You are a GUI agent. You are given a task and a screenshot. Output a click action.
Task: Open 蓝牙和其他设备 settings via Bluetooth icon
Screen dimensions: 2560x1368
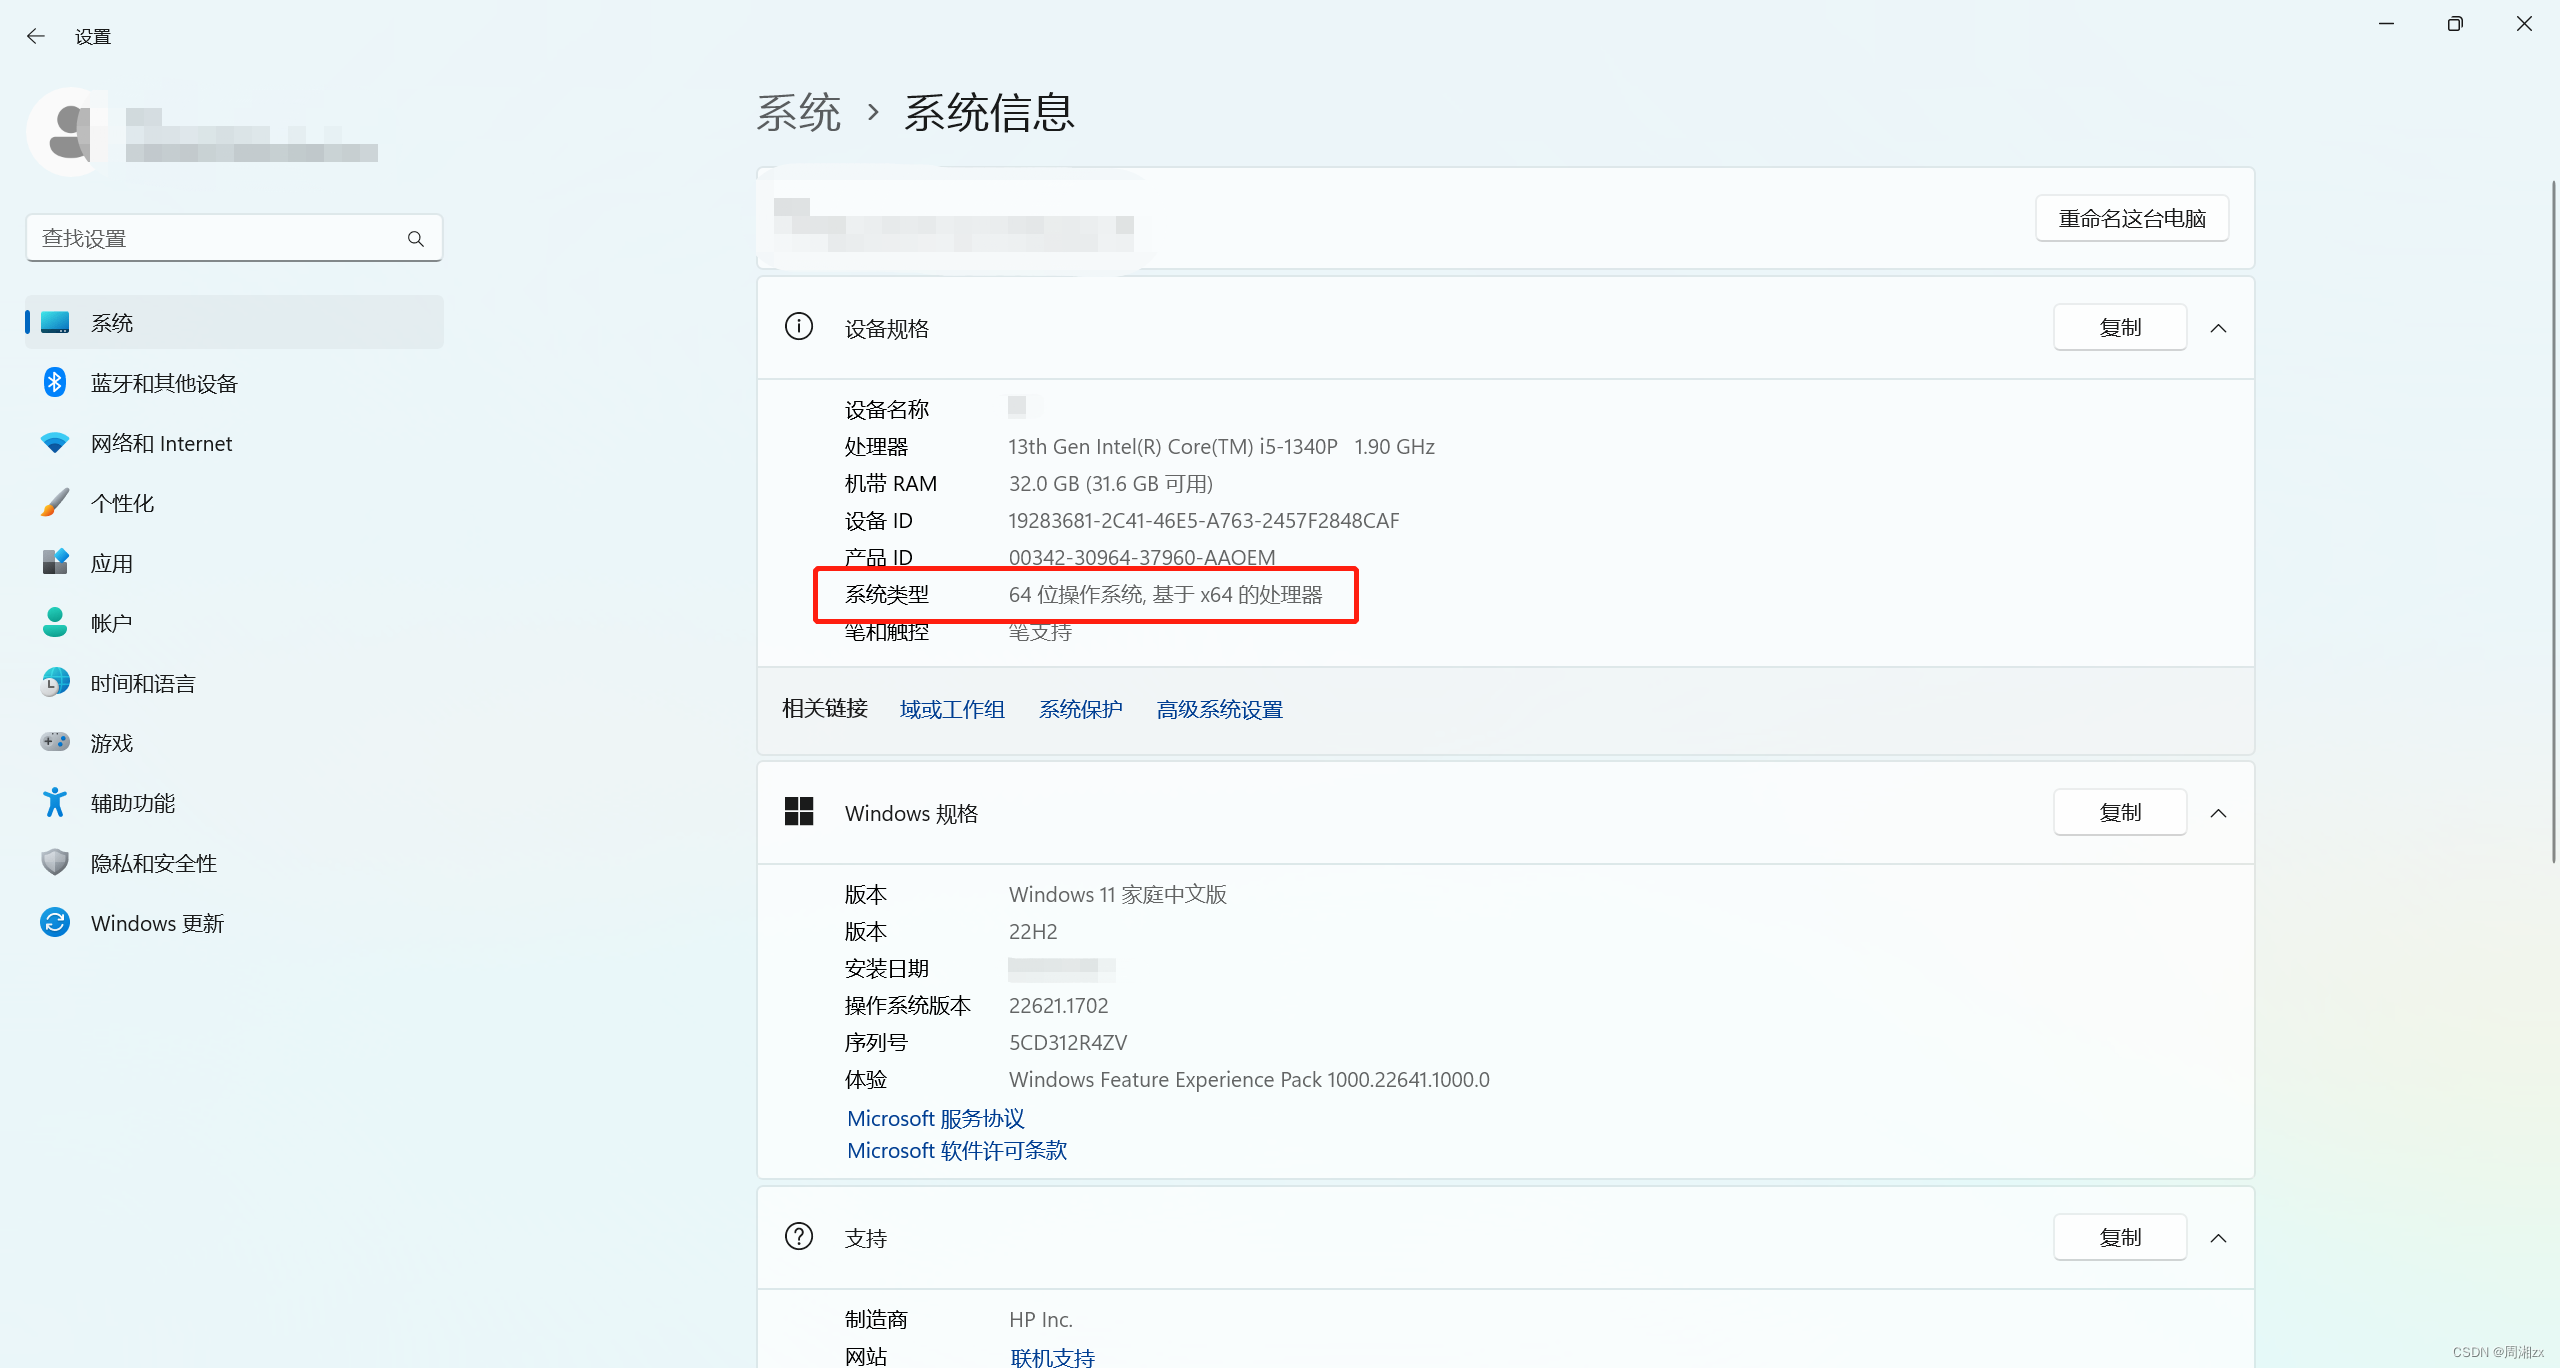[x=54, y=382]
